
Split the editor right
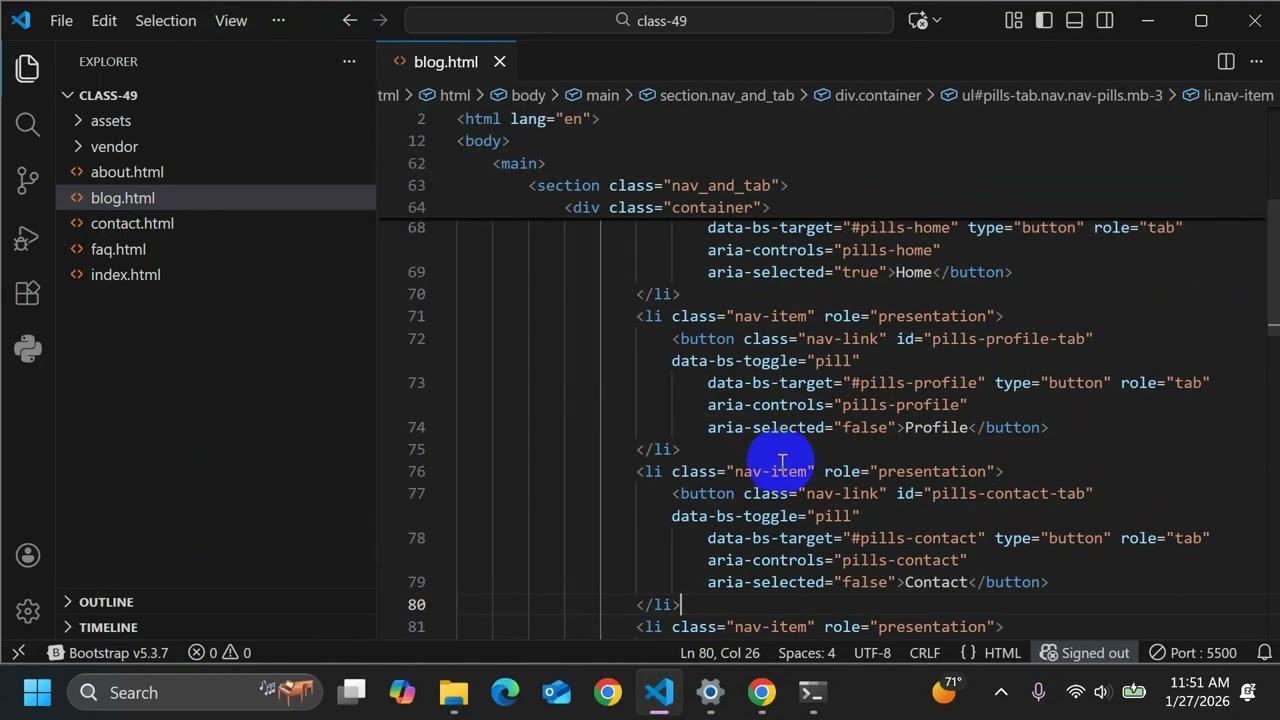[1226, 61]
